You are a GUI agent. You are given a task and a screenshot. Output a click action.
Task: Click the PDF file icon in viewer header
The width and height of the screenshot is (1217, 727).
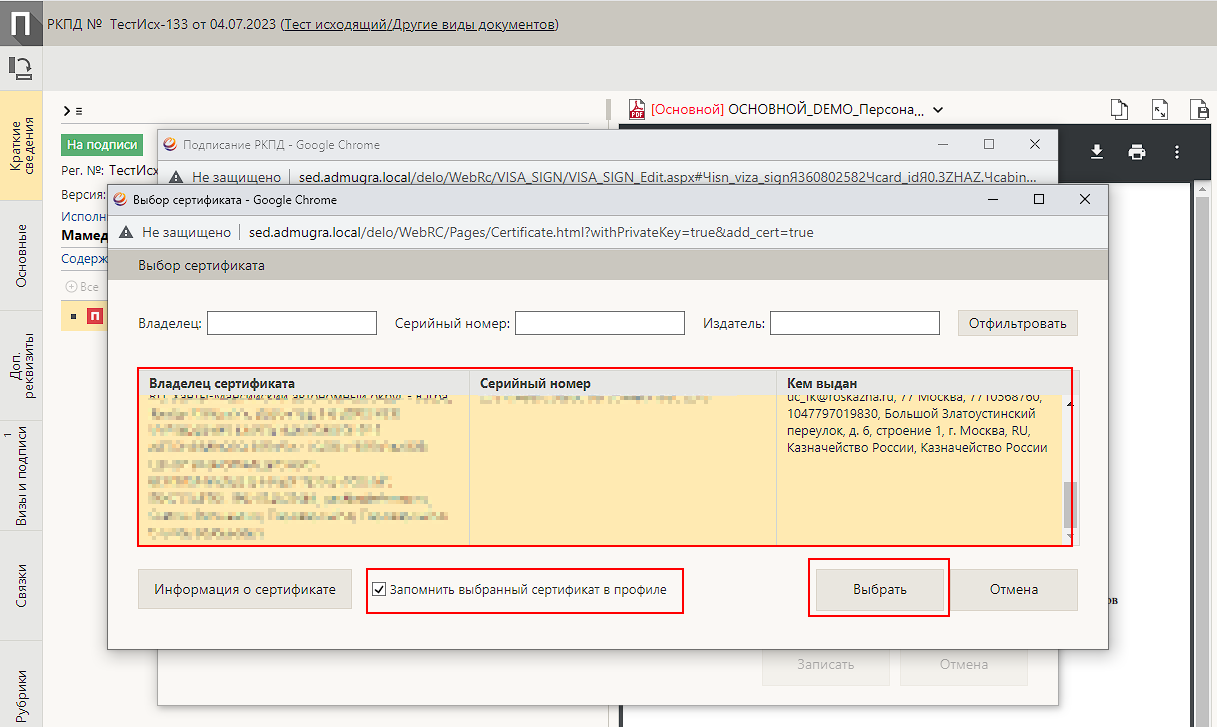click(636, 109)
